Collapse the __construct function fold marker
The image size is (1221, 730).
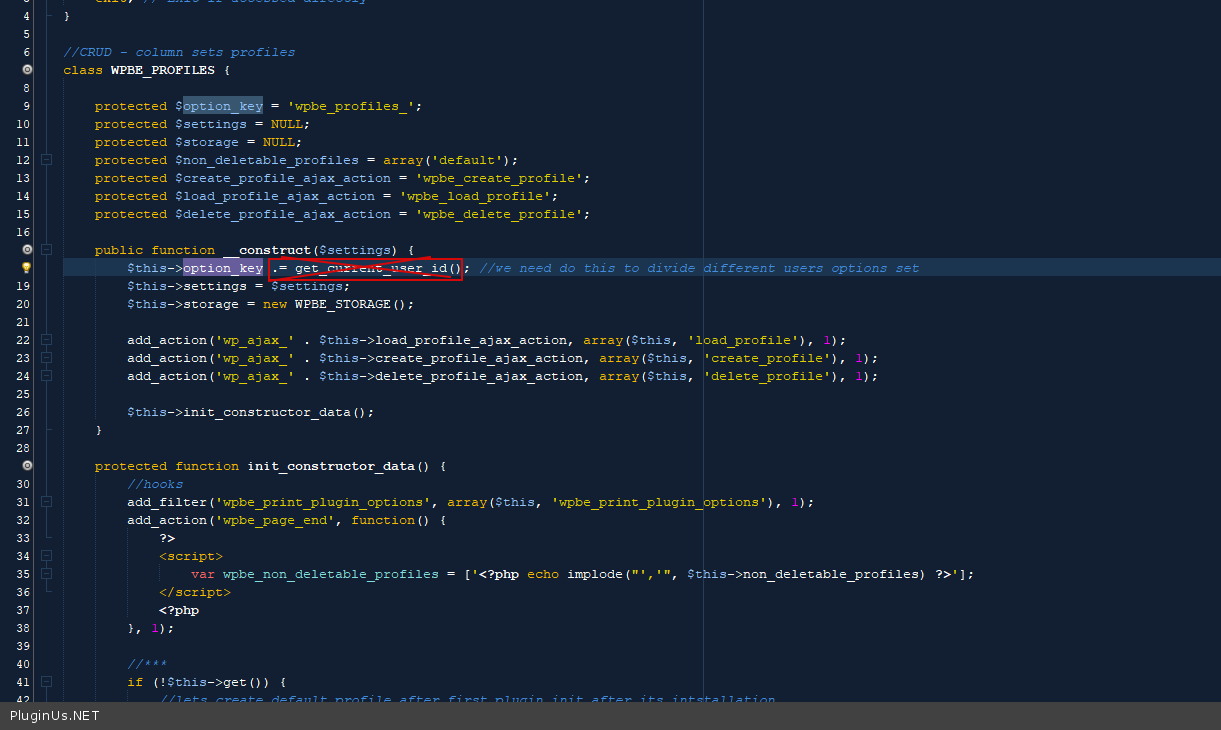[x=46, y=250]
